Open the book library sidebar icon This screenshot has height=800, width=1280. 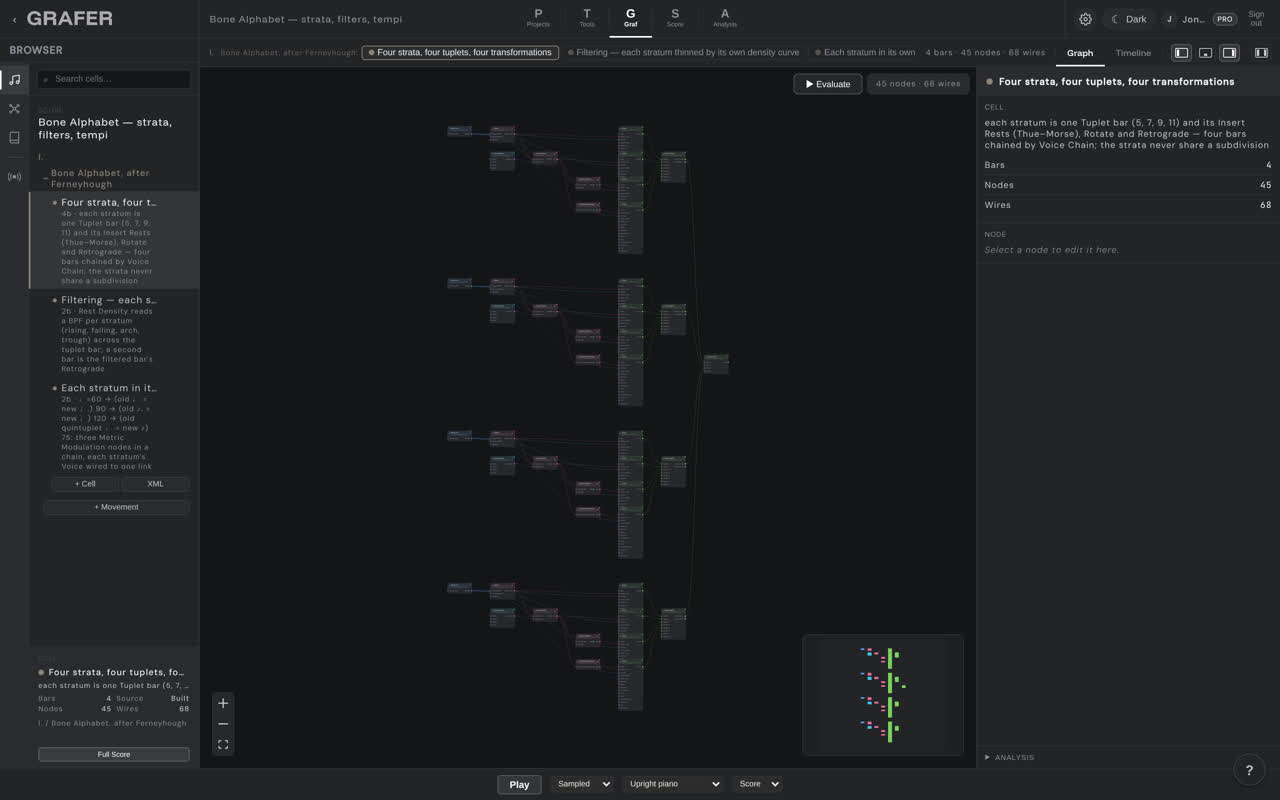14,137
